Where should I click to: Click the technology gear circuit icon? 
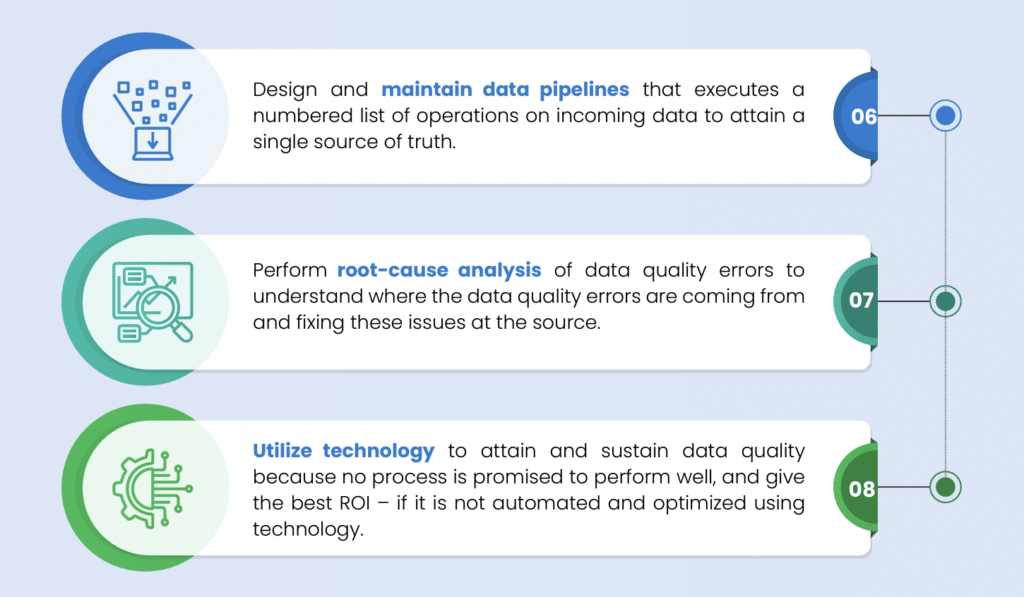153,488
